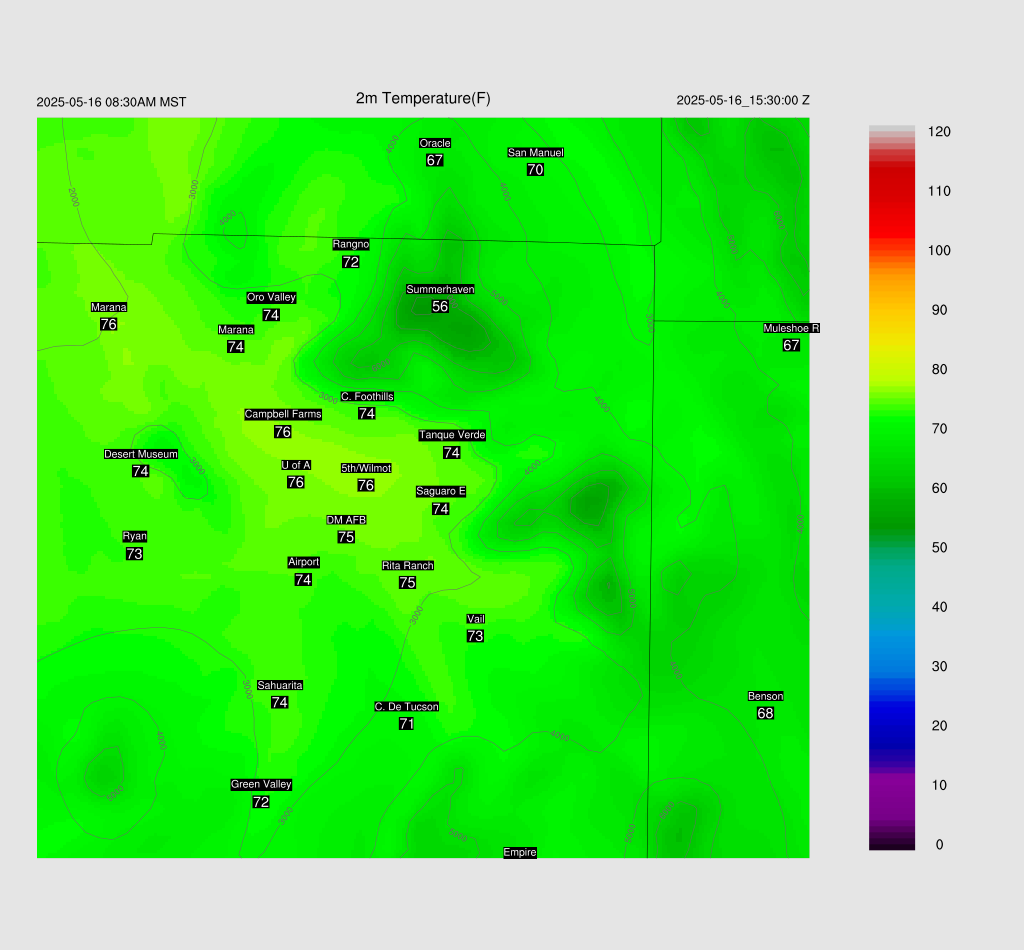Select the U of A station label
1024x950 pixels.
pos(296,466)
